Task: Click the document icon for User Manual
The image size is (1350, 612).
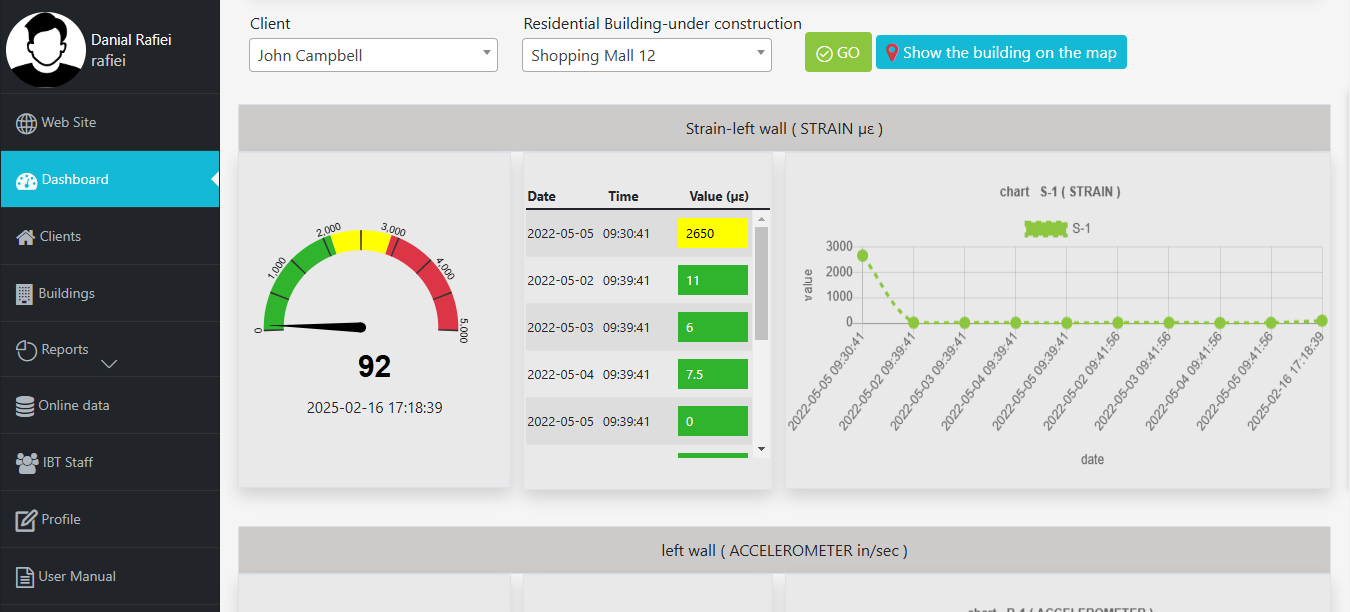Action: 24,577
